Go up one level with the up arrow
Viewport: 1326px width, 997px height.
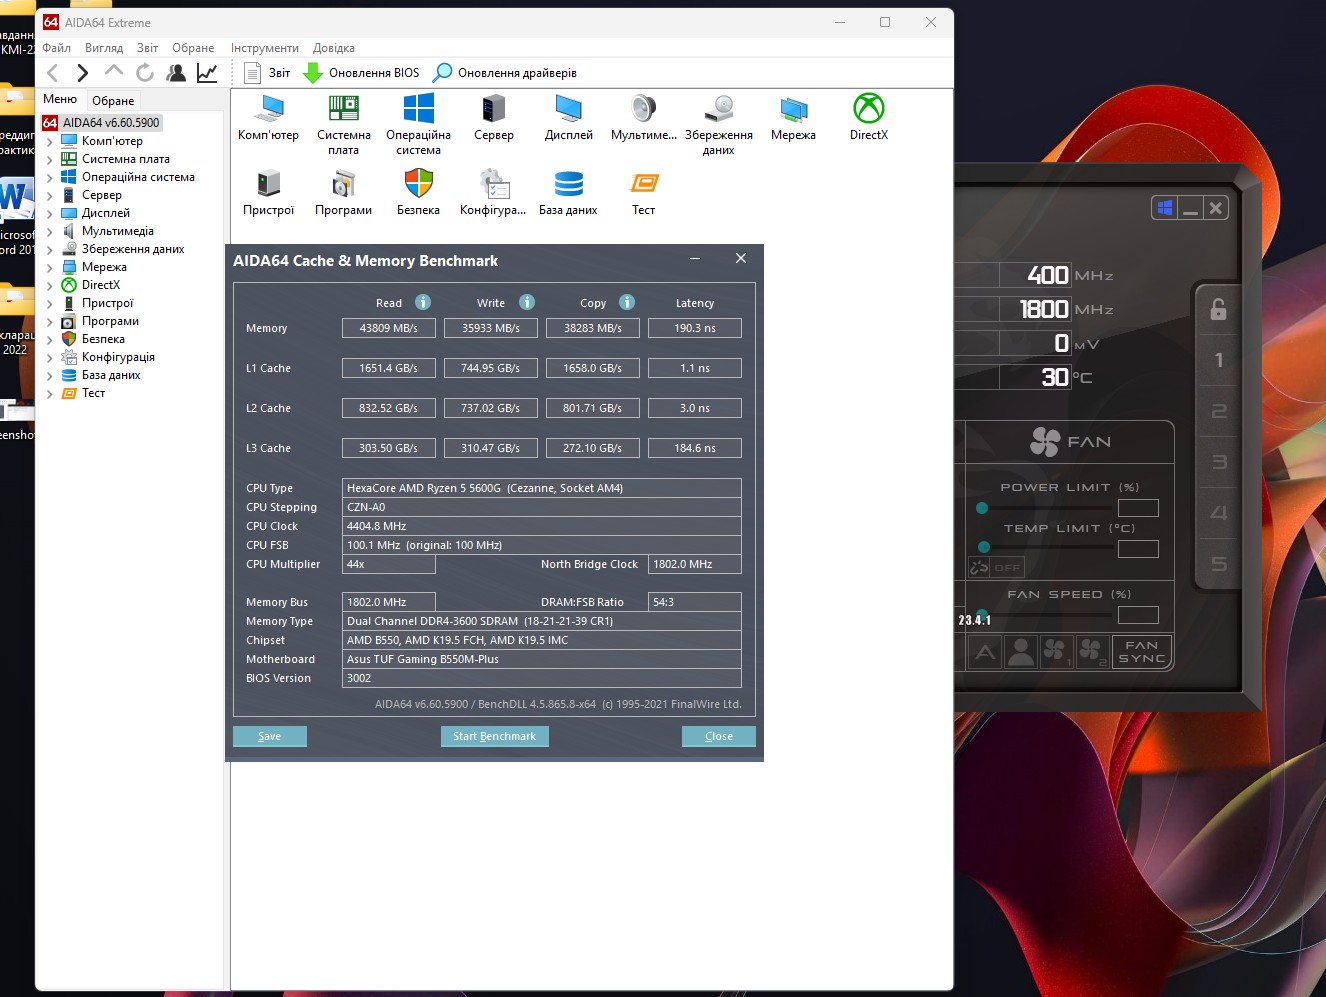[x=114, y=72]
